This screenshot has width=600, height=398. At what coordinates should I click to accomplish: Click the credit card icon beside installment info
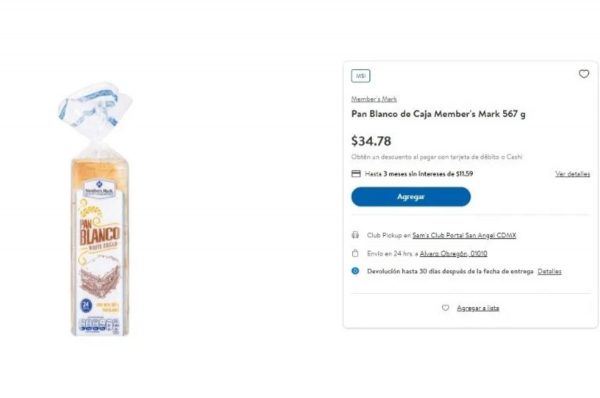pyautogui.click(x=356, y=174)
